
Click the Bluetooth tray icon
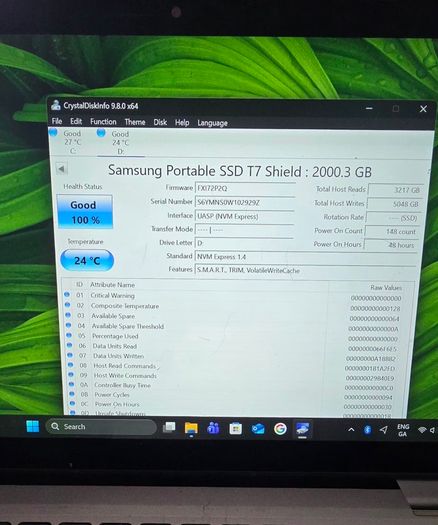(x=367, y=430)
